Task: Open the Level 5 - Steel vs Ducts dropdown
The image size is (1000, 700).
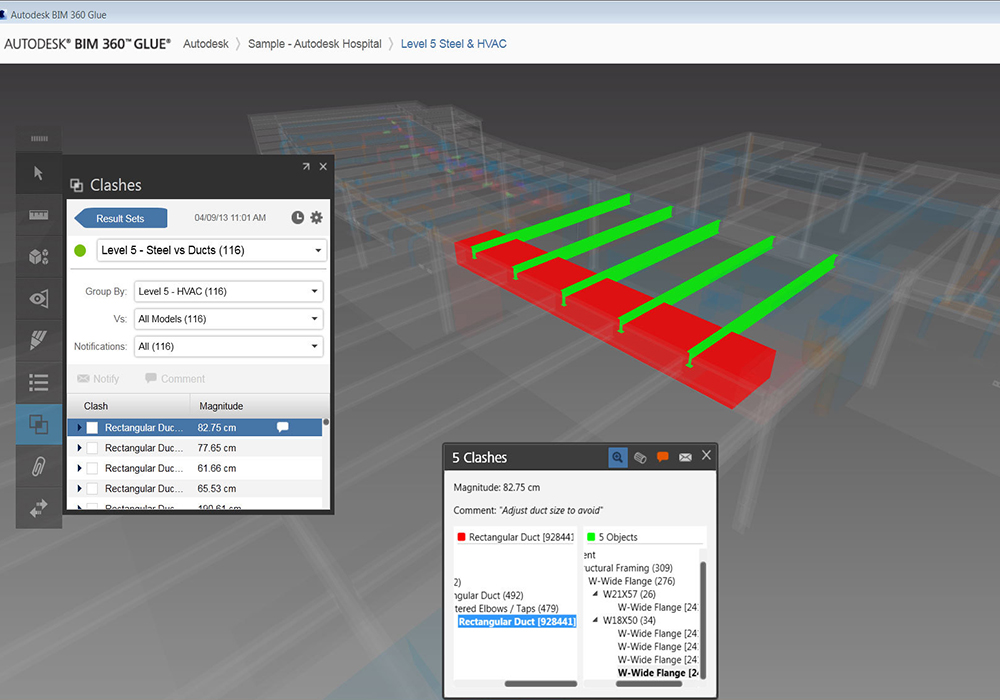Action: click(x=210, y=250)
